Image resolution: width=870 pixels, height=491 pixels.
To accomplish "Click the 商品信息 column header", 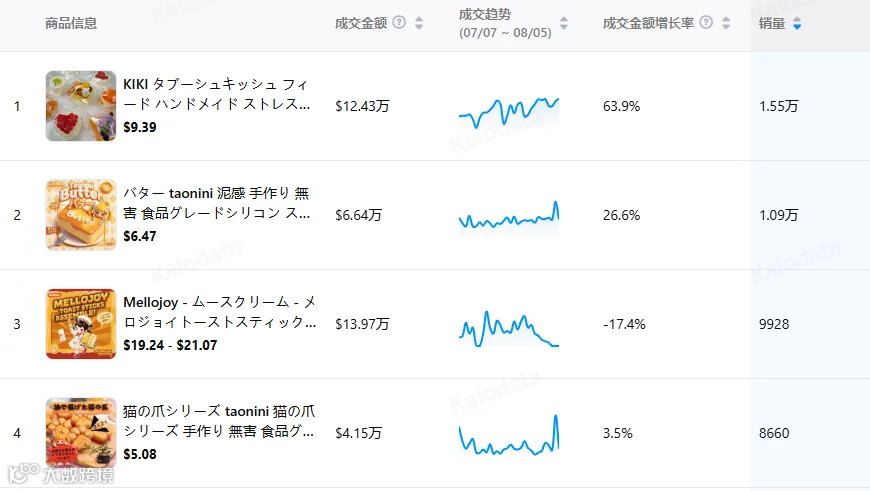I will pyautogui.click(x=71, y=23).
